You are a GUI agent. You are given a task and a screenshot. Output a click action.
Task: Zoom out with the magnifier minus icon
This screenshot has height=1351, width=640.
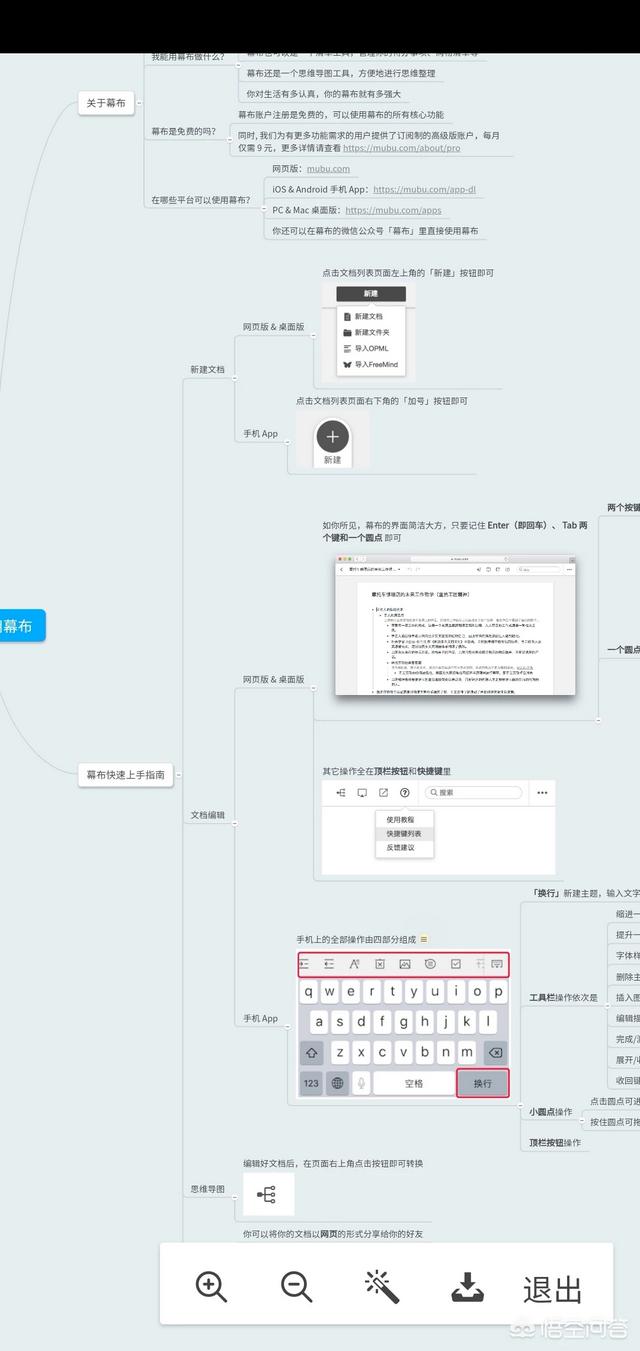tap(296, 1286)
